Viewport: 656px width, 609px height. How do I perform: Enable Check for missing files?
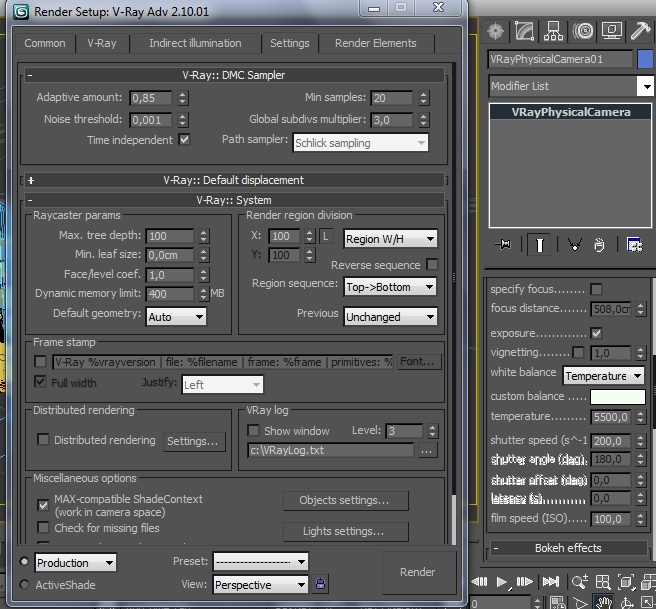click(43, 527)
